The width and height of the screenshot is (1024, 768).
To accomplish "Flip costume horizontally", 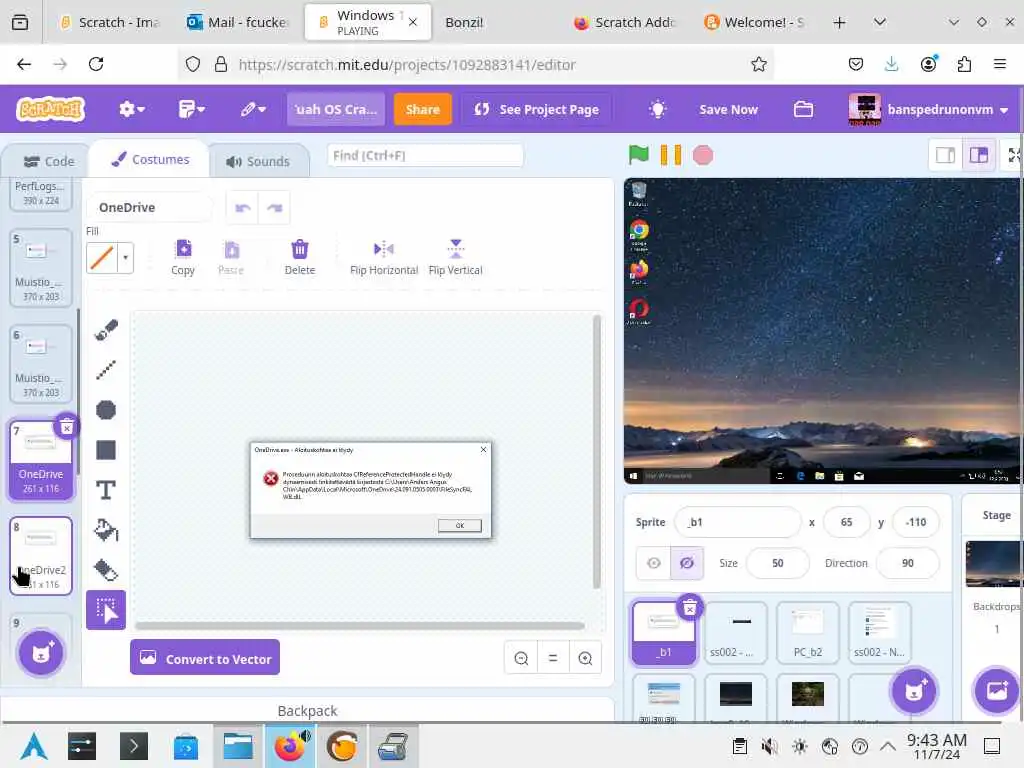I will [x=384, y=257].
